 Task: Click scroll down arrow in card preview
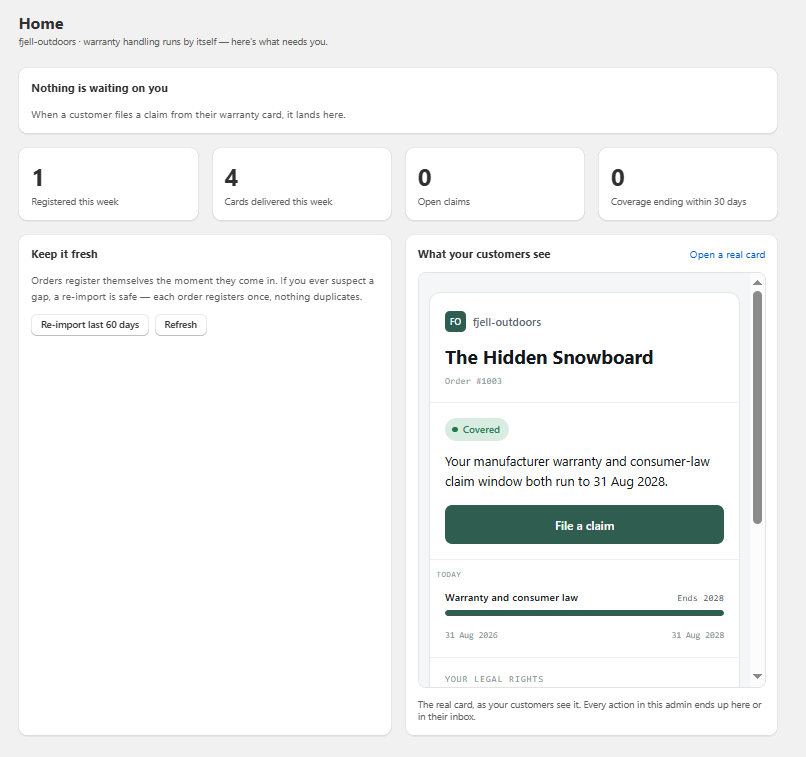757,676
